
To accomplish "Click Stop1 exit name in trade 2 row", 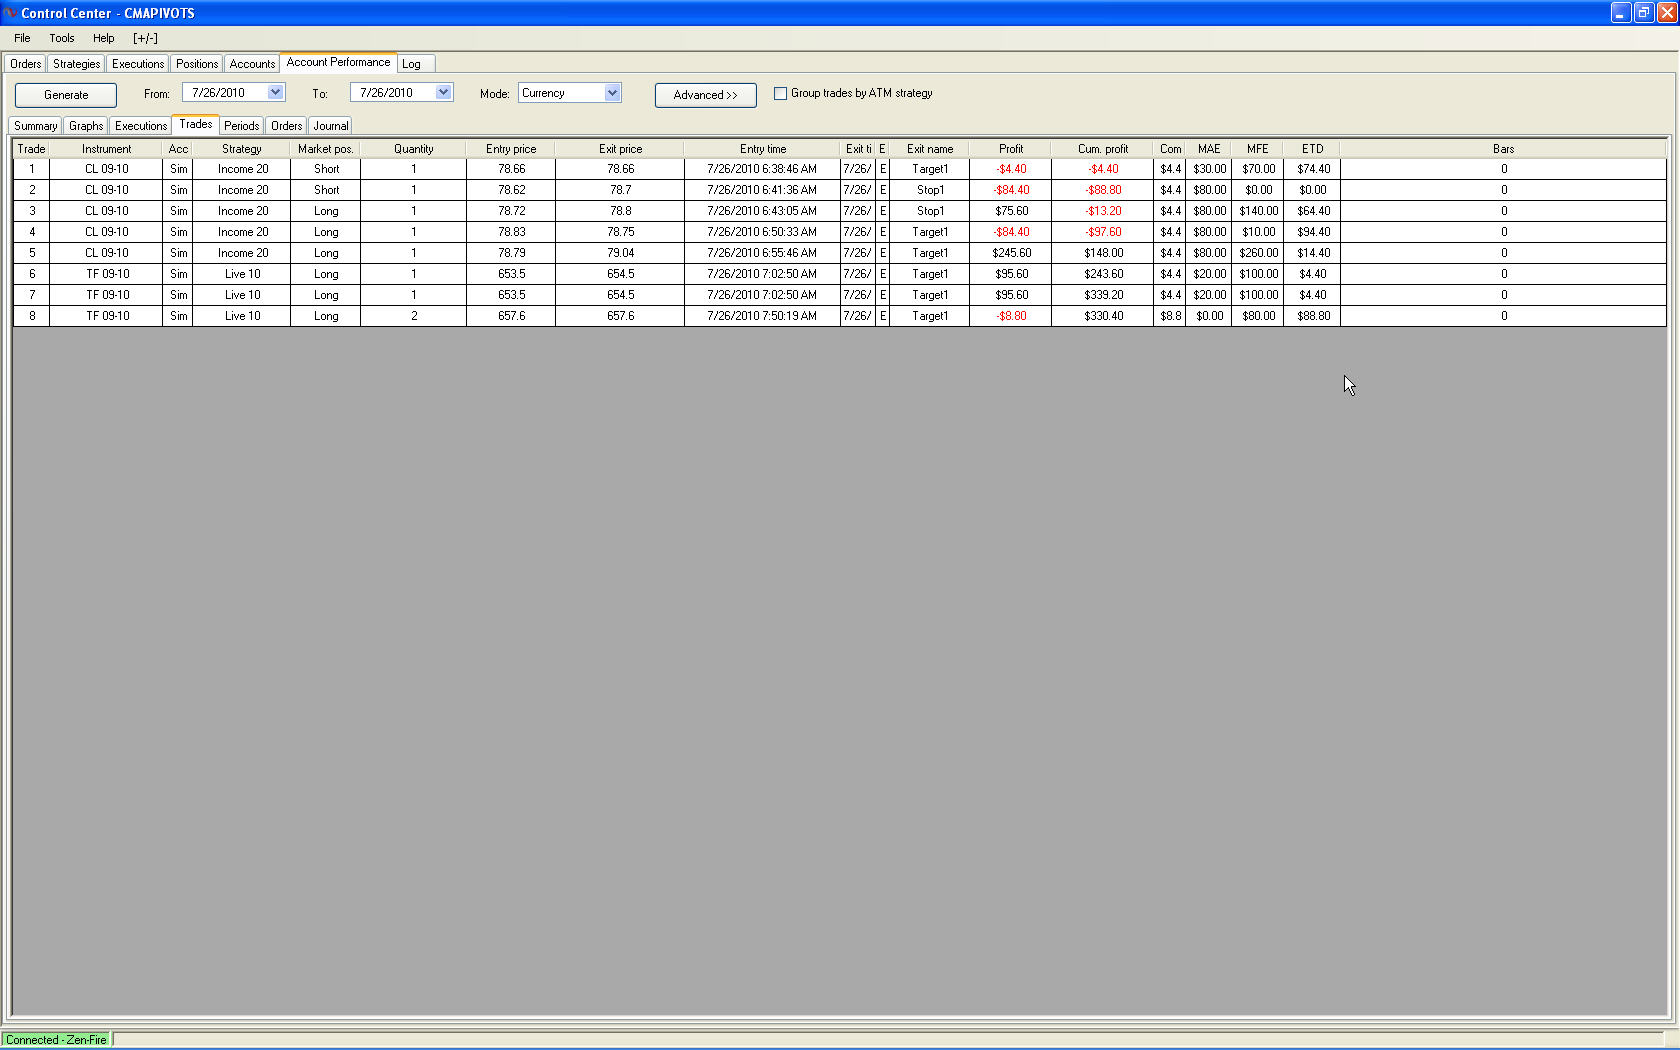I will click(930, 190).
